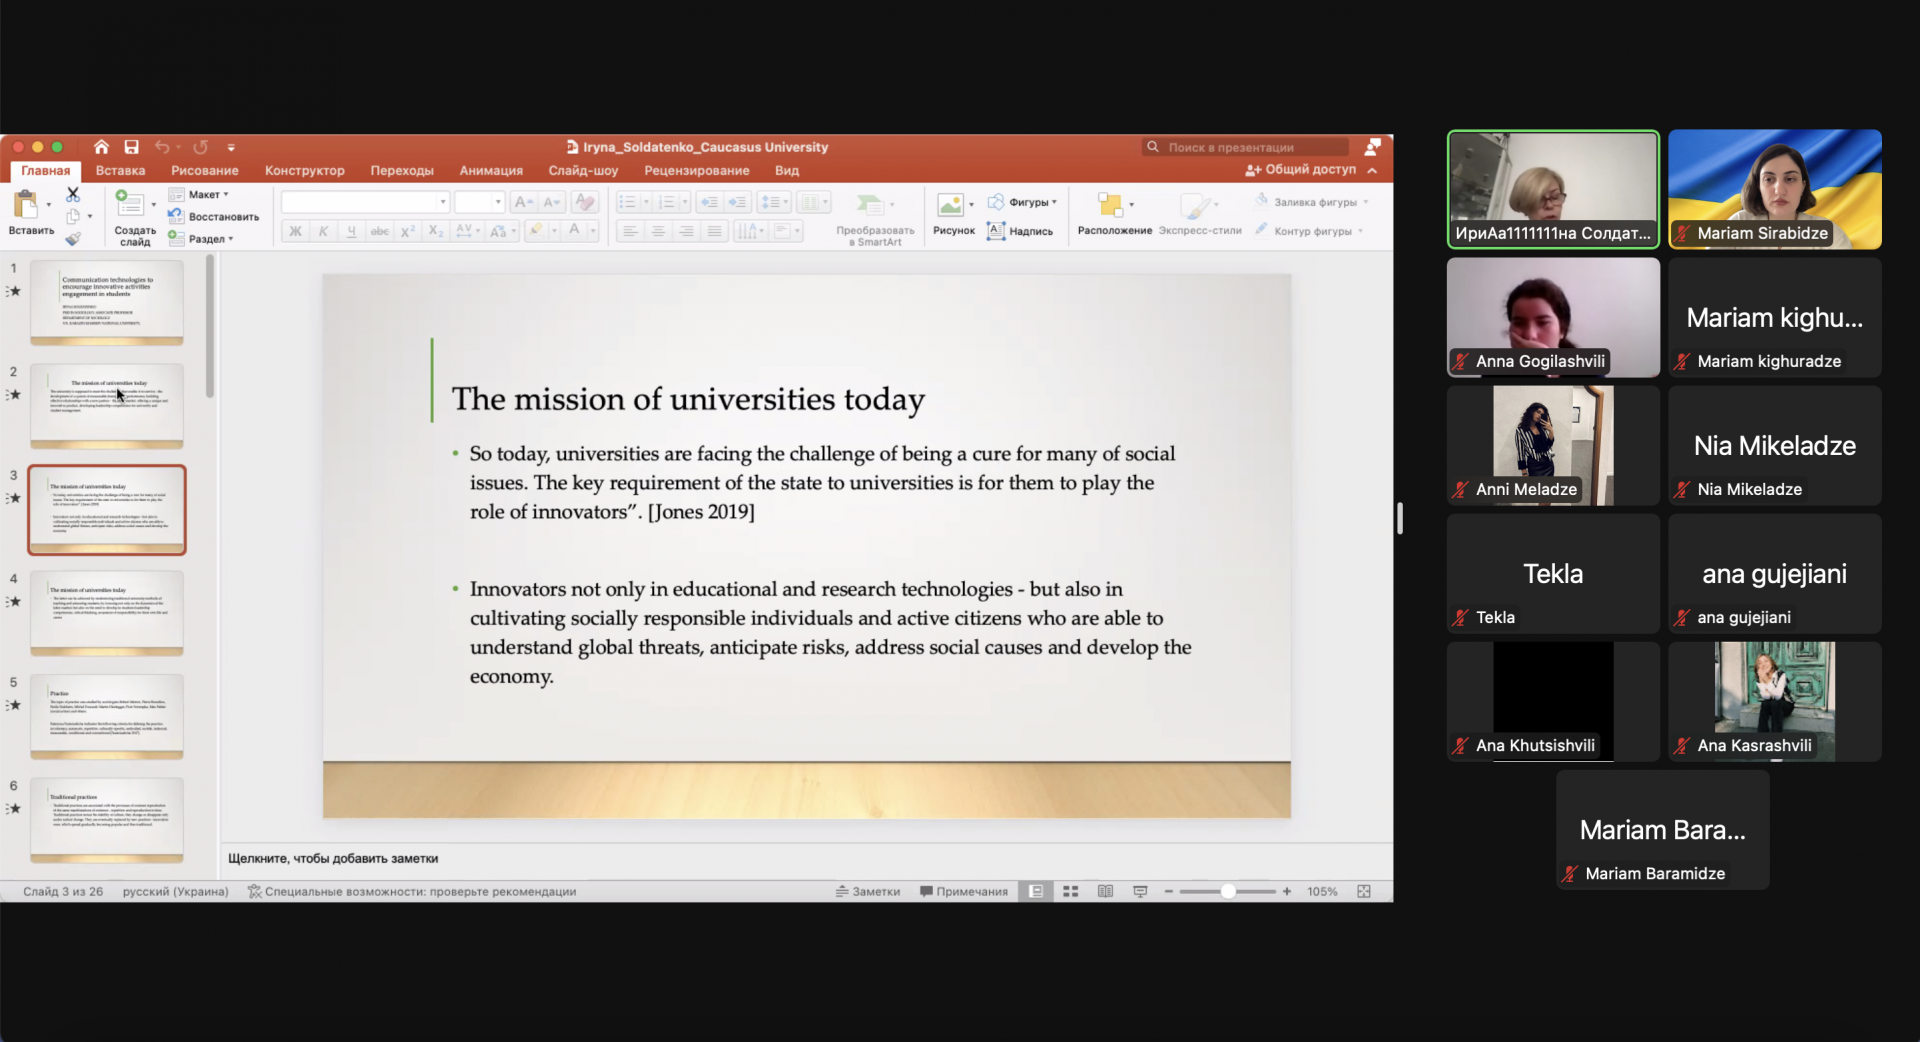Switch to reading view
The image size is (1920, 1042).
point(1105,891)
